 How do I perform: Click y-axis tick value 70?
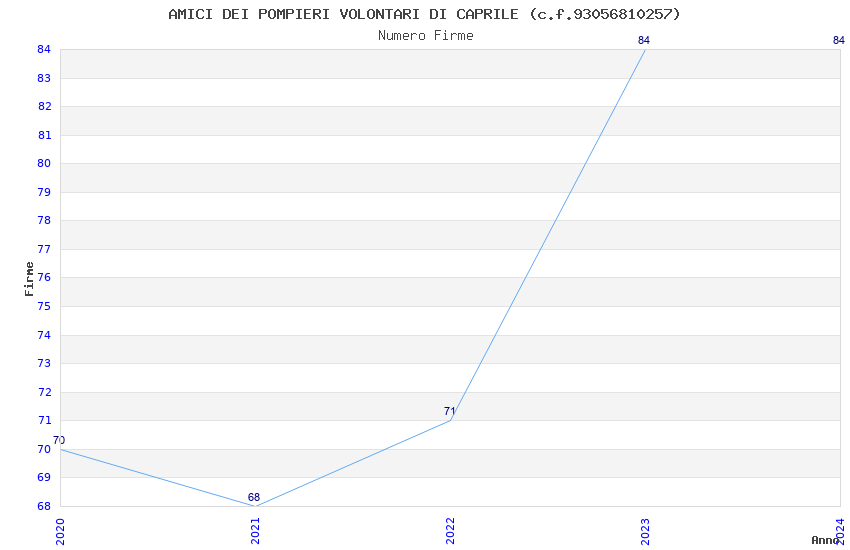44,449
